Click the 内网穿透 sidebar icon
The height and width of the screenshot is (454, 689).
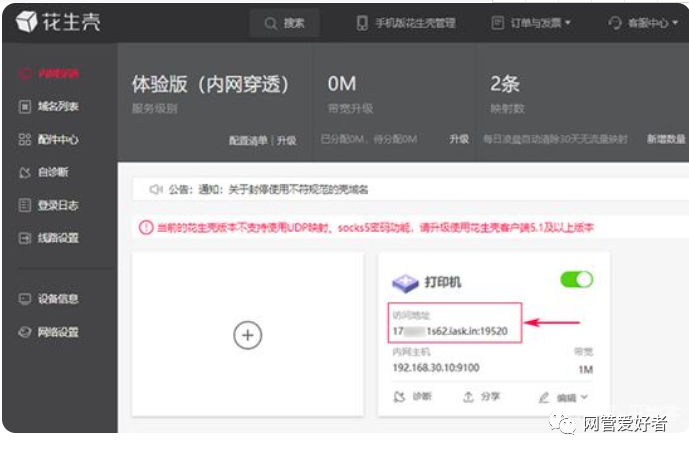point(25,73)
